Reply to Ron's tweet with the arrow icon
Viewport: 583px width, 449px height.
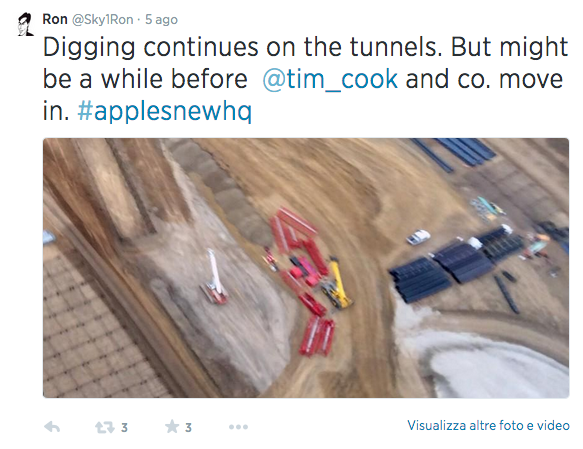click(52, 427)
